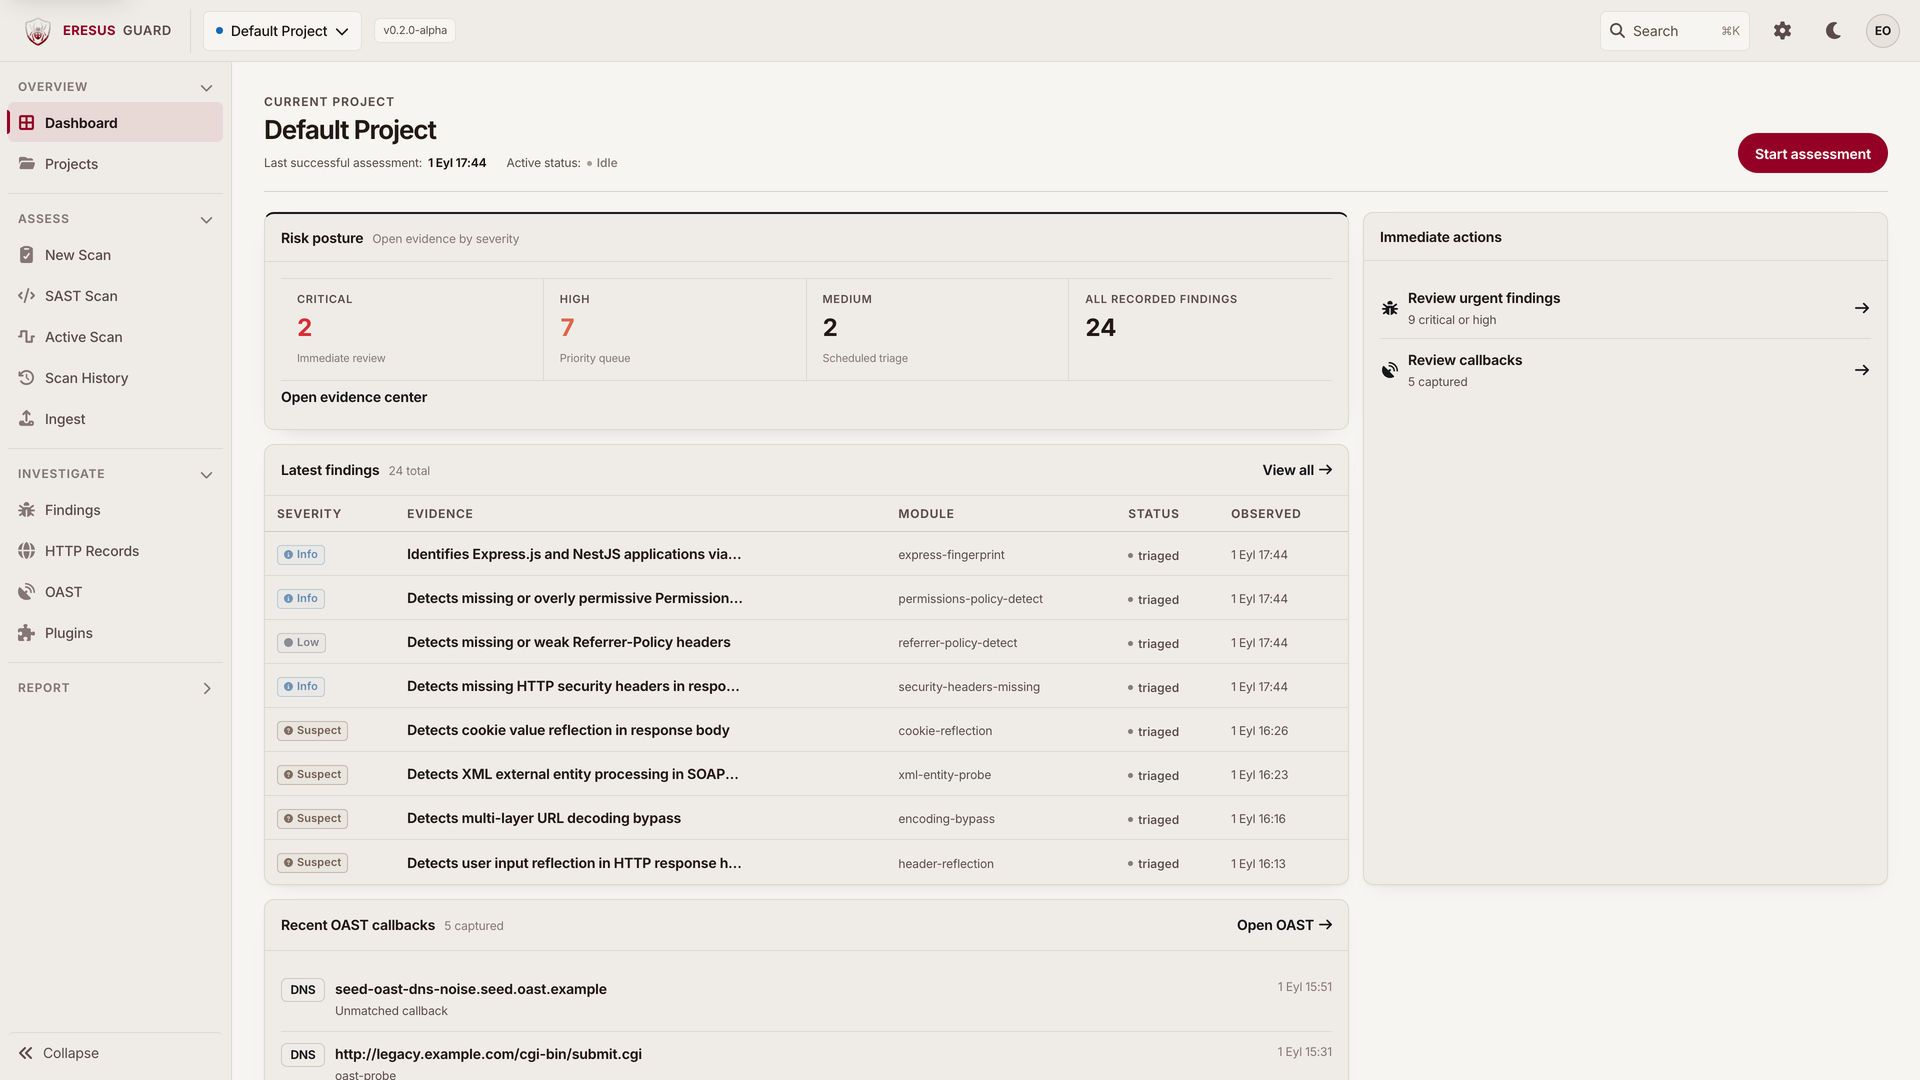Click the HTTP Records globe icon
Screen dimensions: 1920x1080
(x=27, y=551)
